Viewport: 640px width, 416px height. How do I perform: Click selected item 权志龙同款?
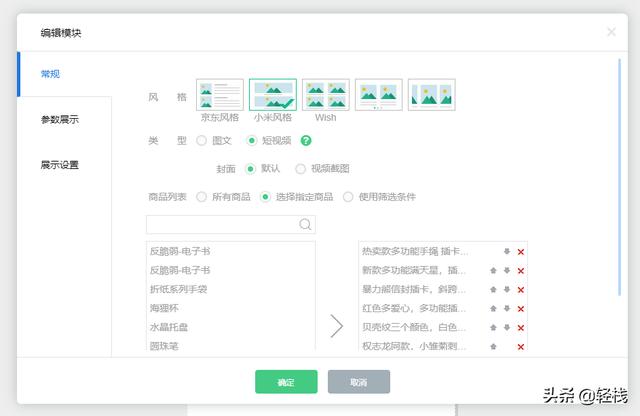(413, 347)
